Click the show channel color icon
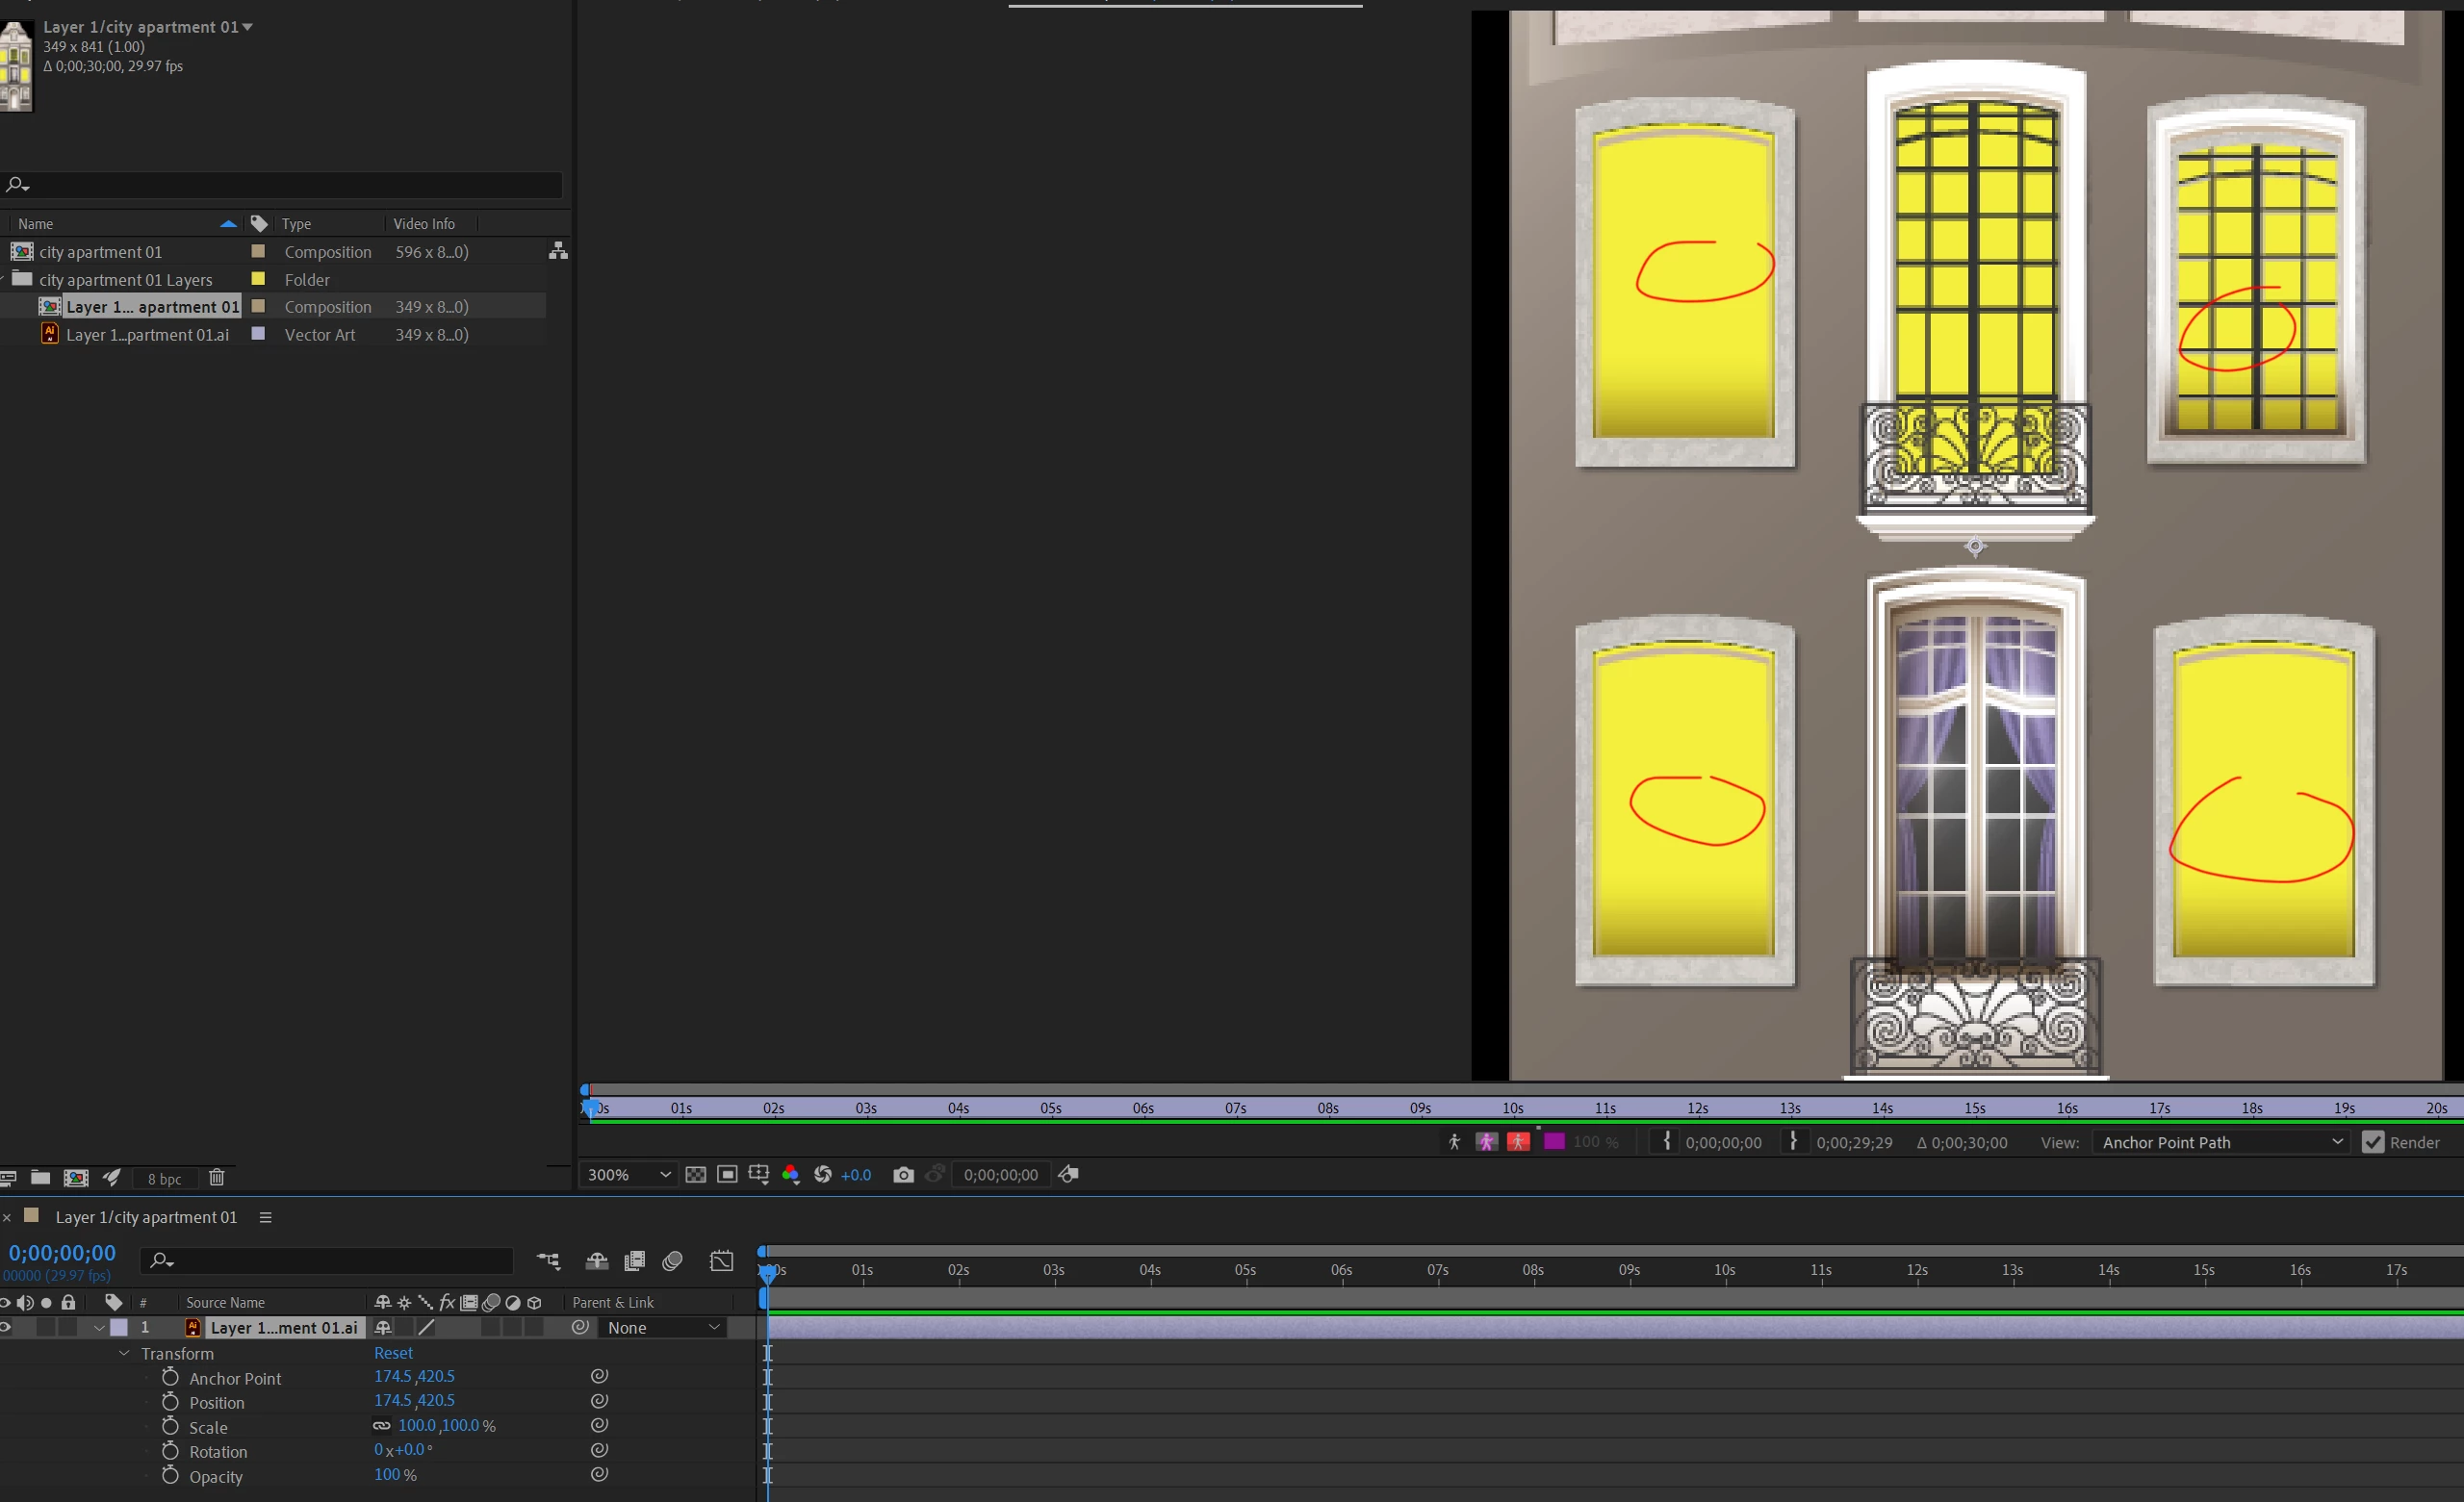This screenshot has width=2464, height=1502. tap(790, 1175)
